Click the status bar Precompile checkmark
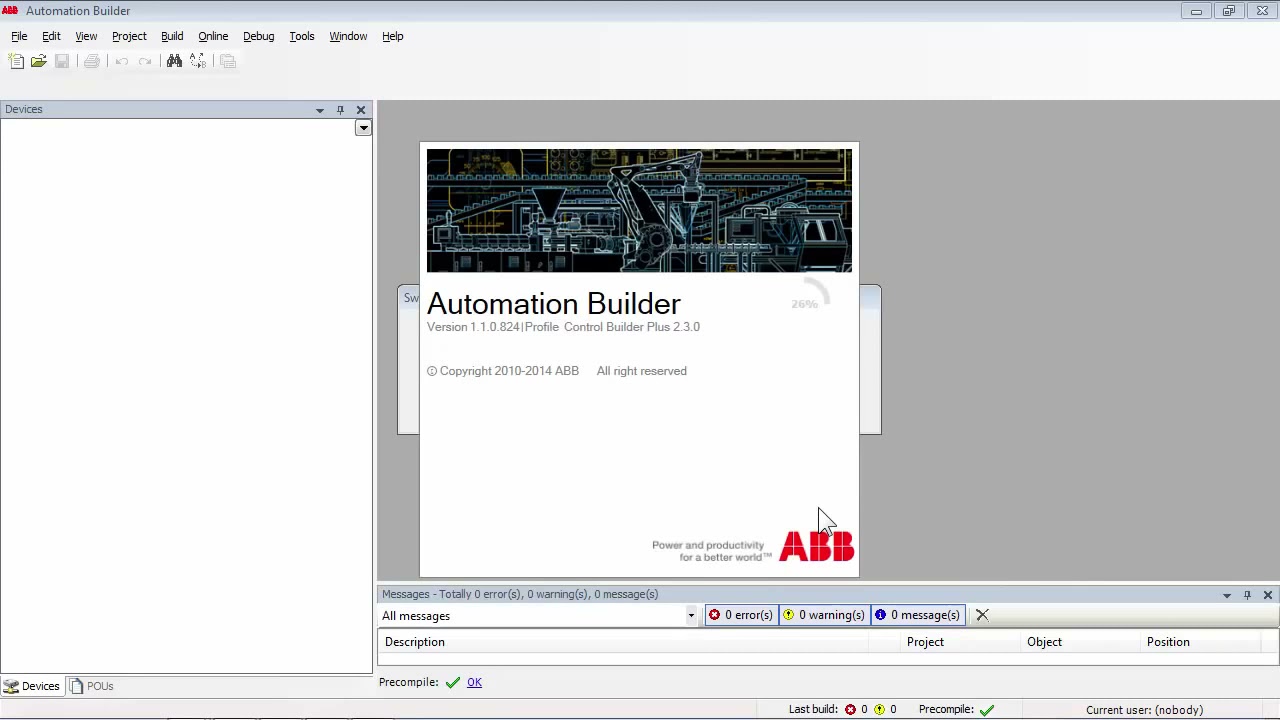 click(987, 710)
